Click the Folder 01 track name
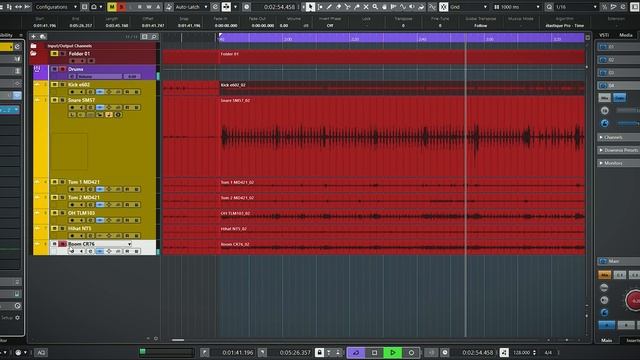The image size is (640, 360). [x=79, y=53]
